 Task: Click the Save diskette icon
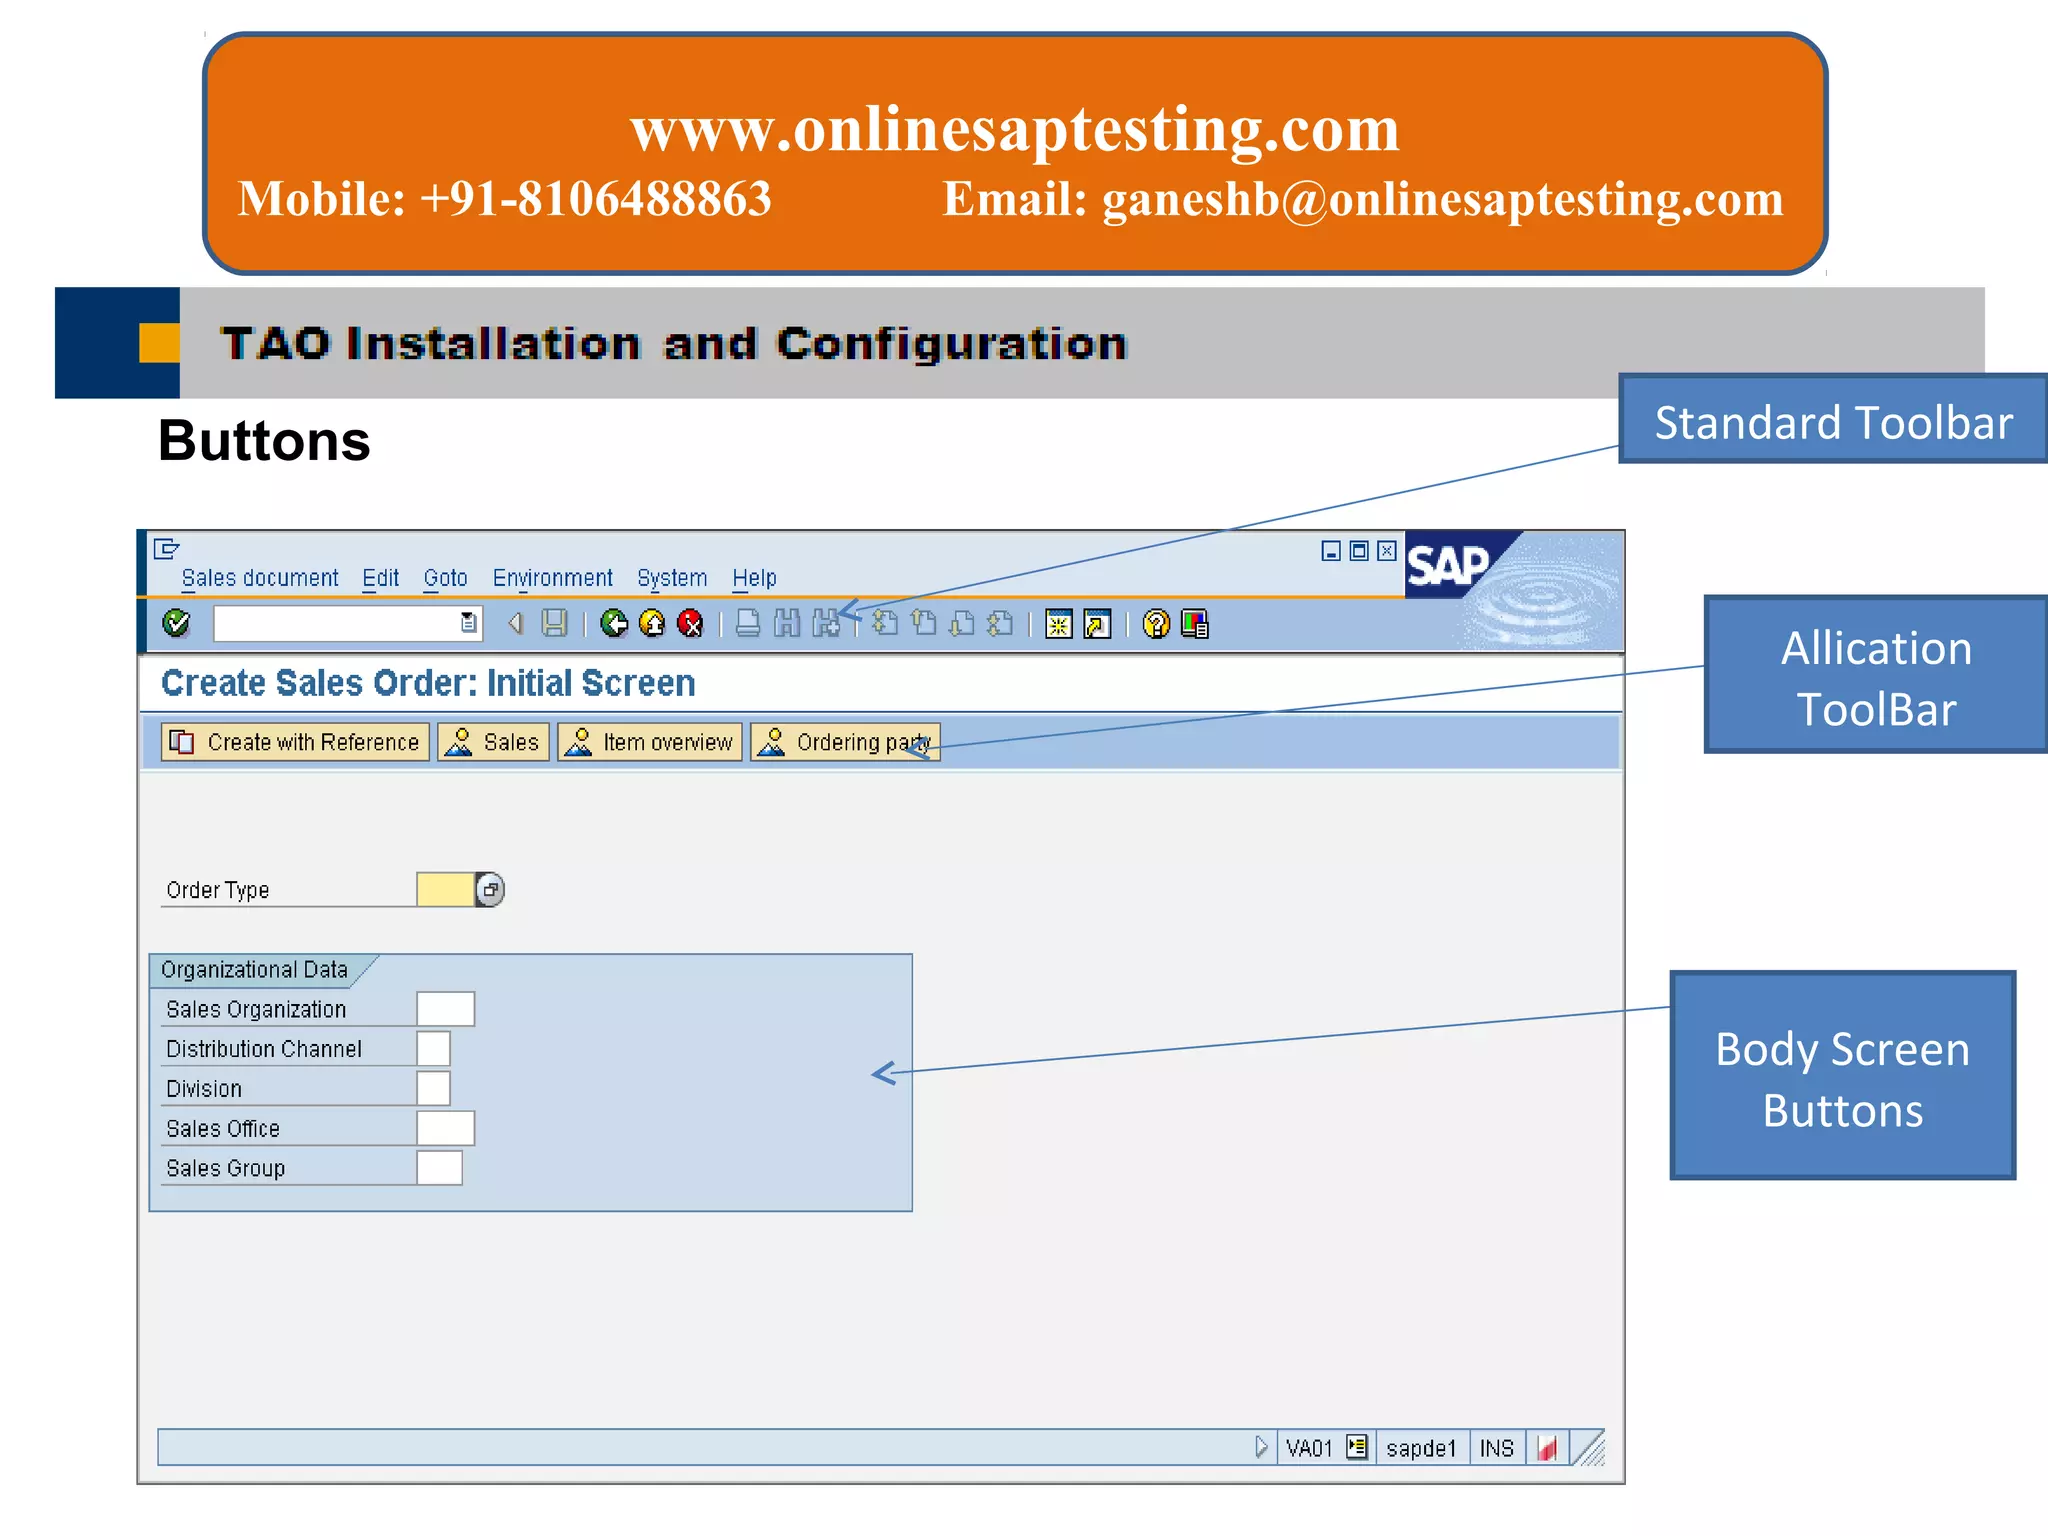554,624
